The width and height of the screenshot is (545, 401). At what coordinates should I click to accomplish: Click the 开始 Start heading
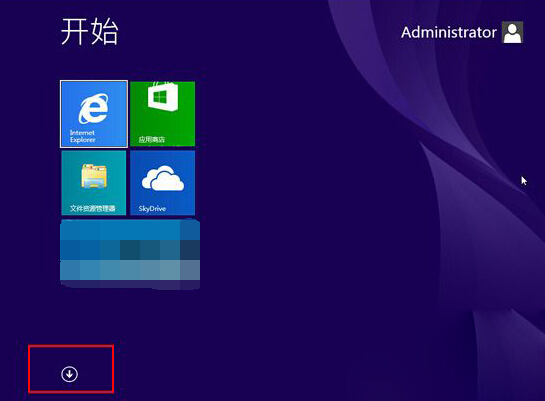(x=90, y=31)
